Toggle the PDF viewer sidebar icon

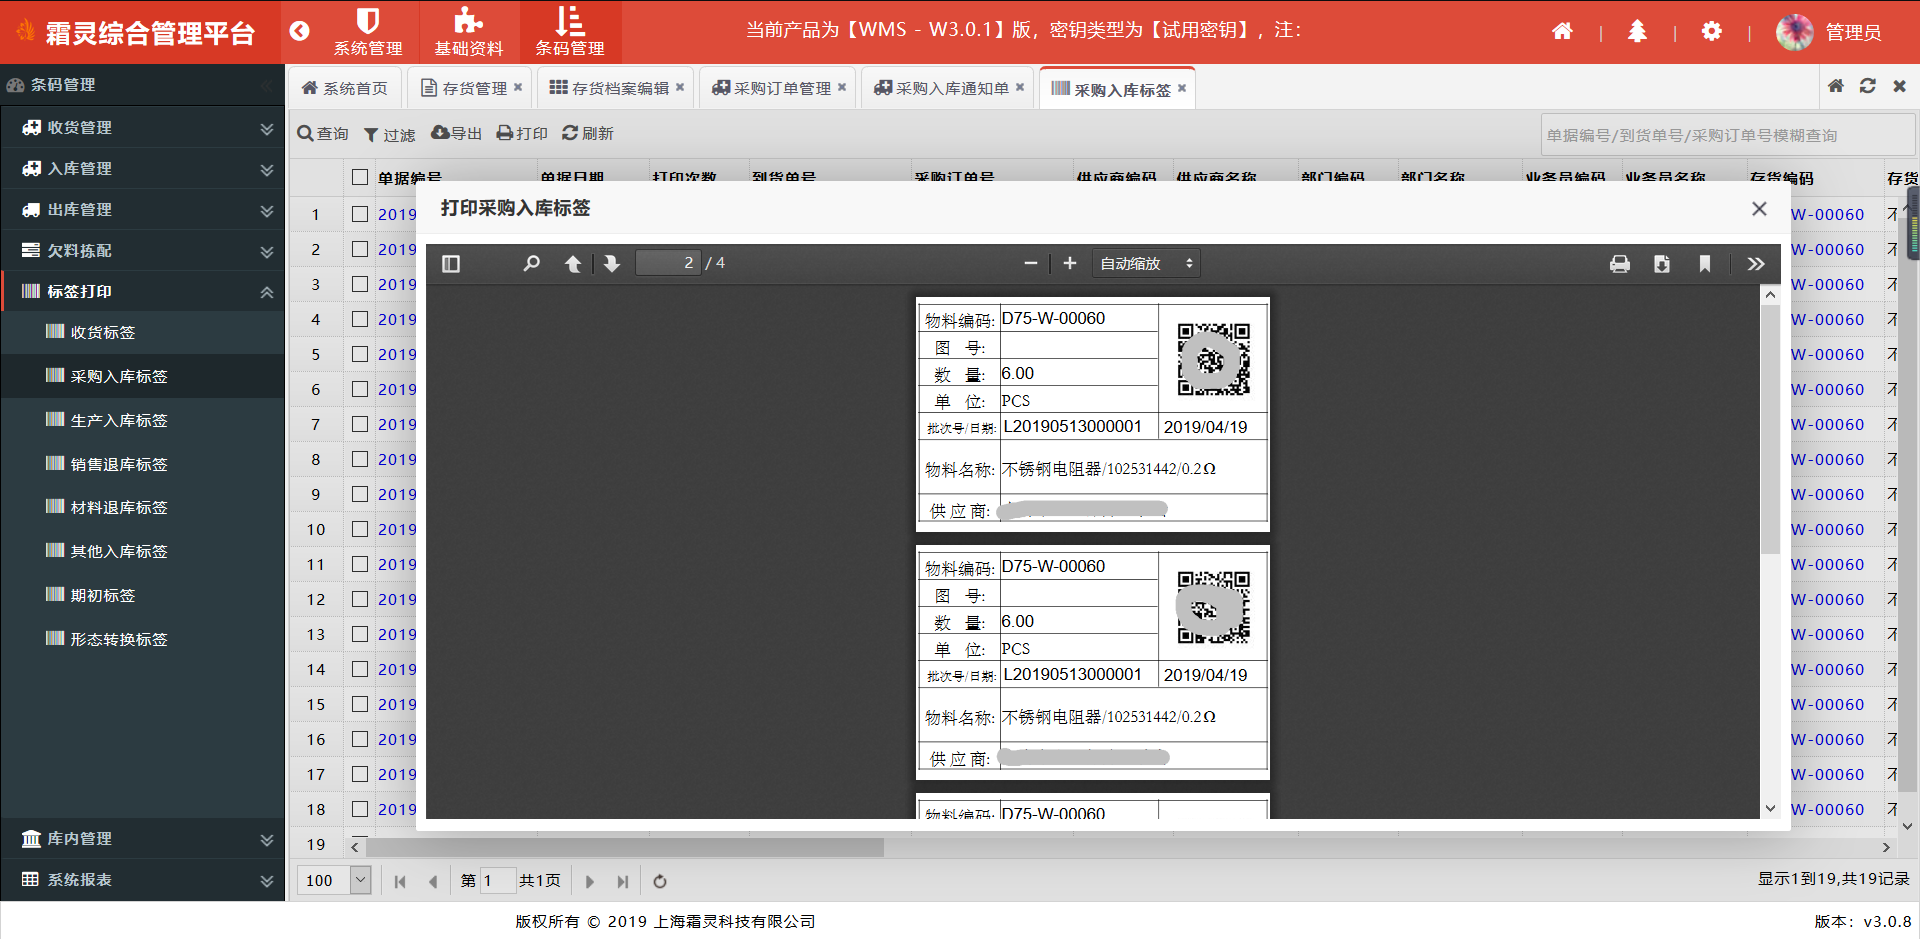pos(451,264)
